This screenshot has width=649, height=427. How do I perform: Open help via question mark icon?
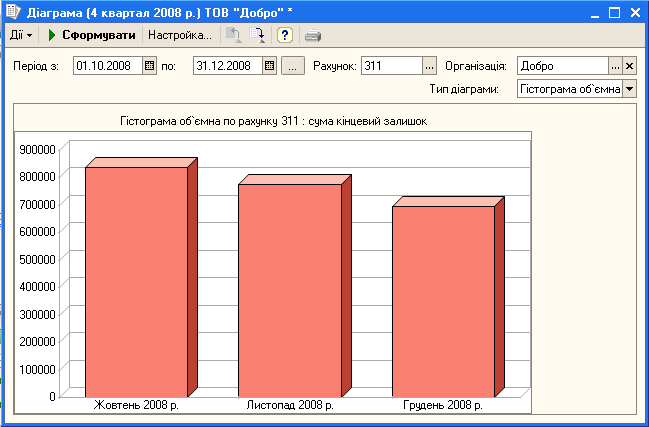285,35
